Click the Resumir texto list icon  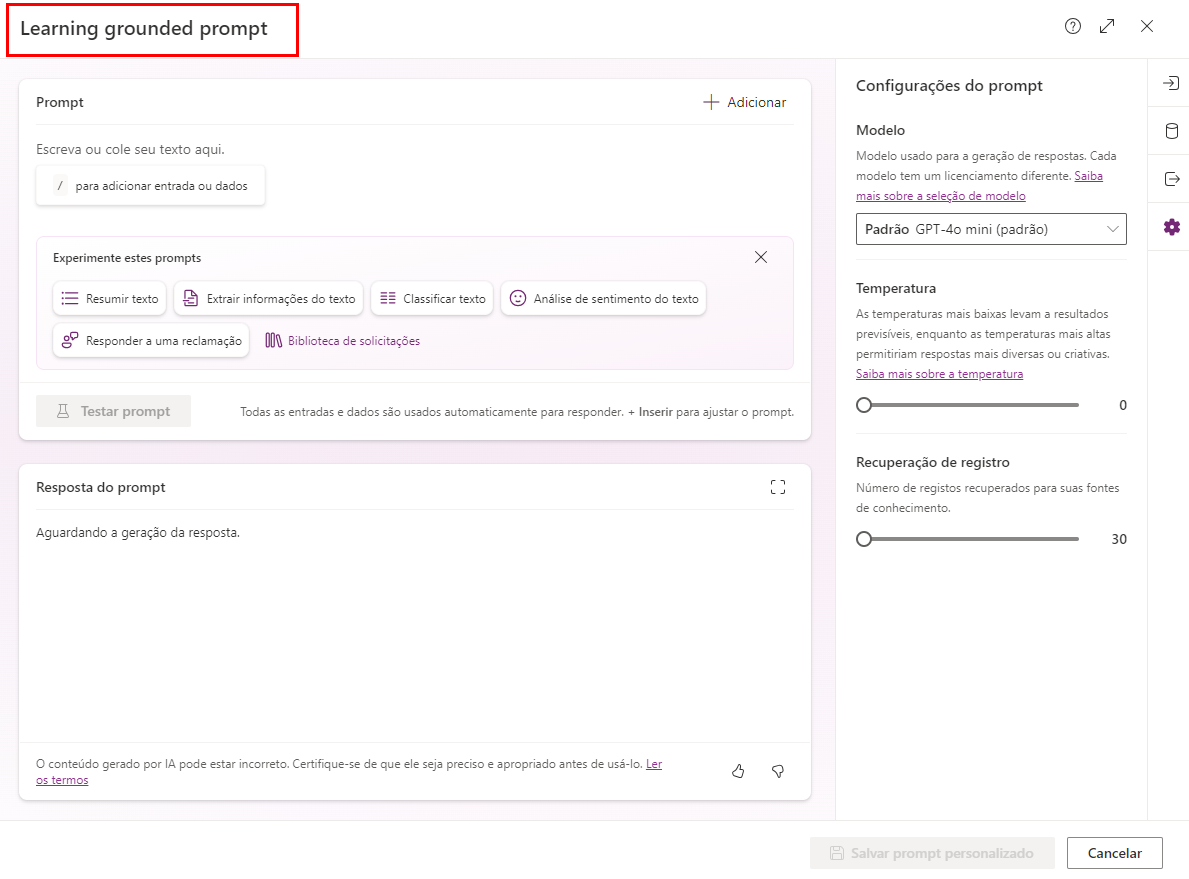pyautogui.click(x=70, y=299)
